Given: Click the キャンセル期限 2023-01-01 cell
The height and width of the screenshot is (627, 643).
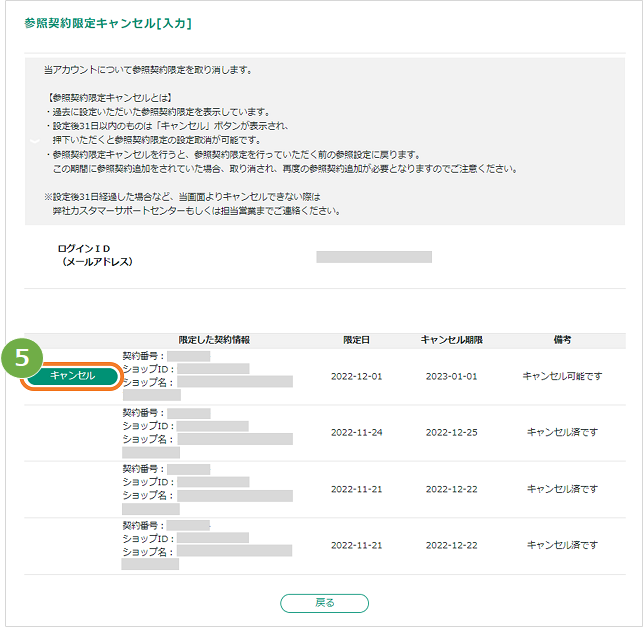Looking at the screenshot, I should point(451,376).
